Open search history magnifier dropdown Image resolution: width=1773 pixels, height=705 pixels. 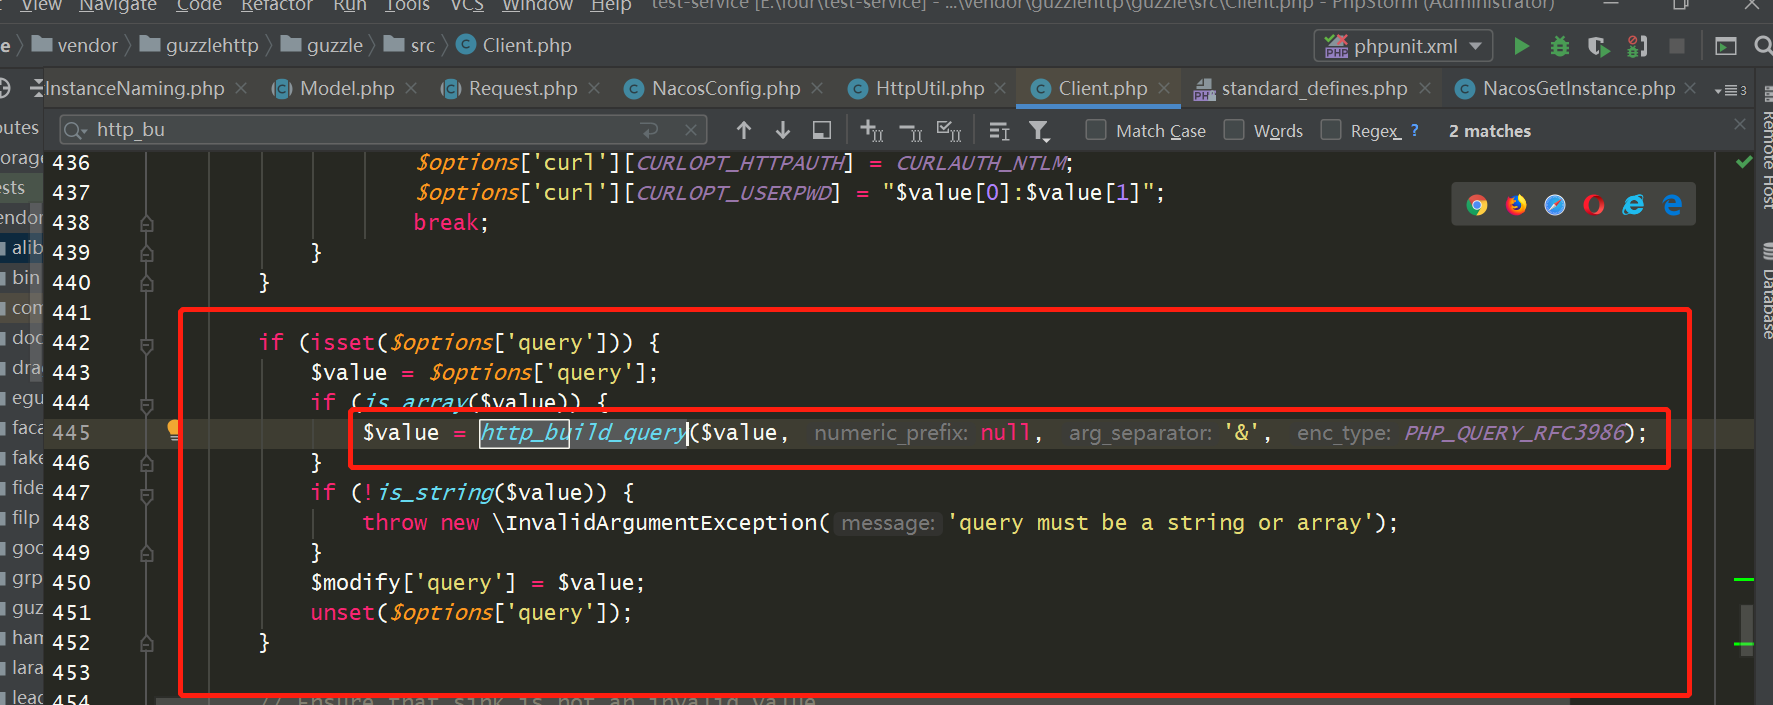click(76, 130)
